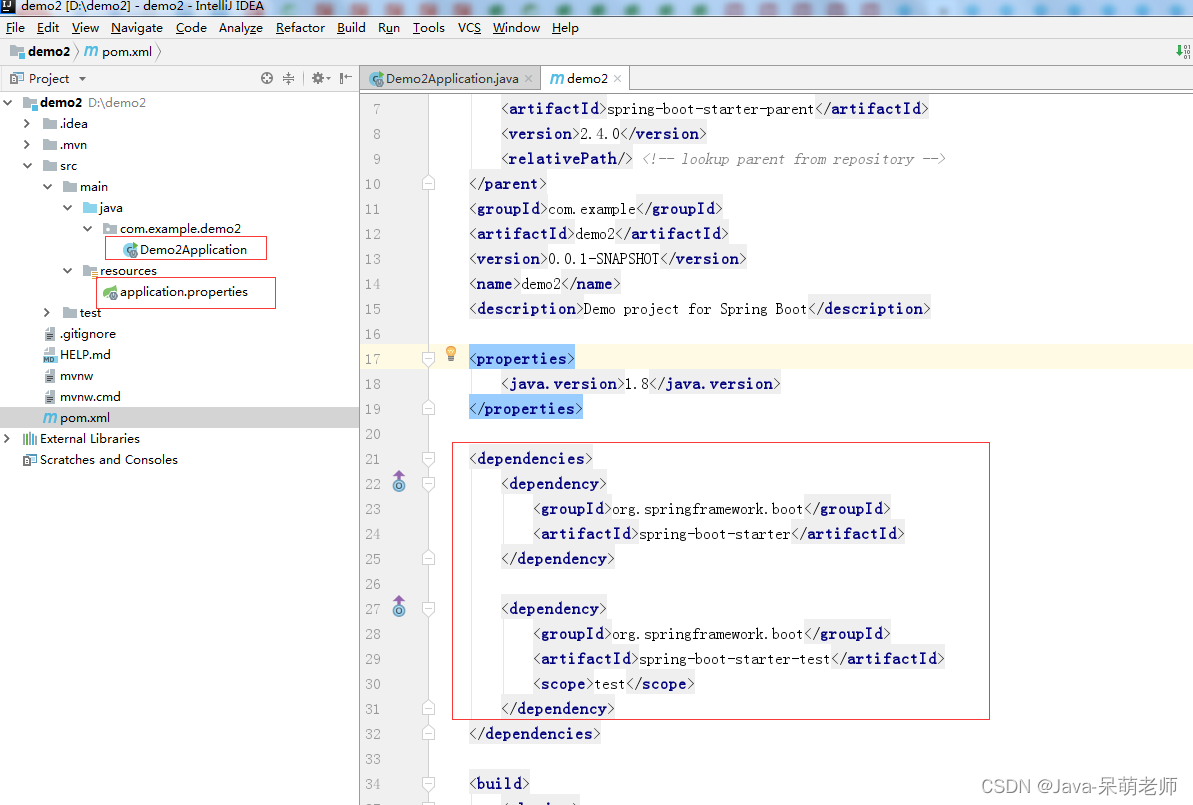Click demo2 in the breadcrumb bar
Viewport: 1193px width, 805px height.
click(49, 51)
